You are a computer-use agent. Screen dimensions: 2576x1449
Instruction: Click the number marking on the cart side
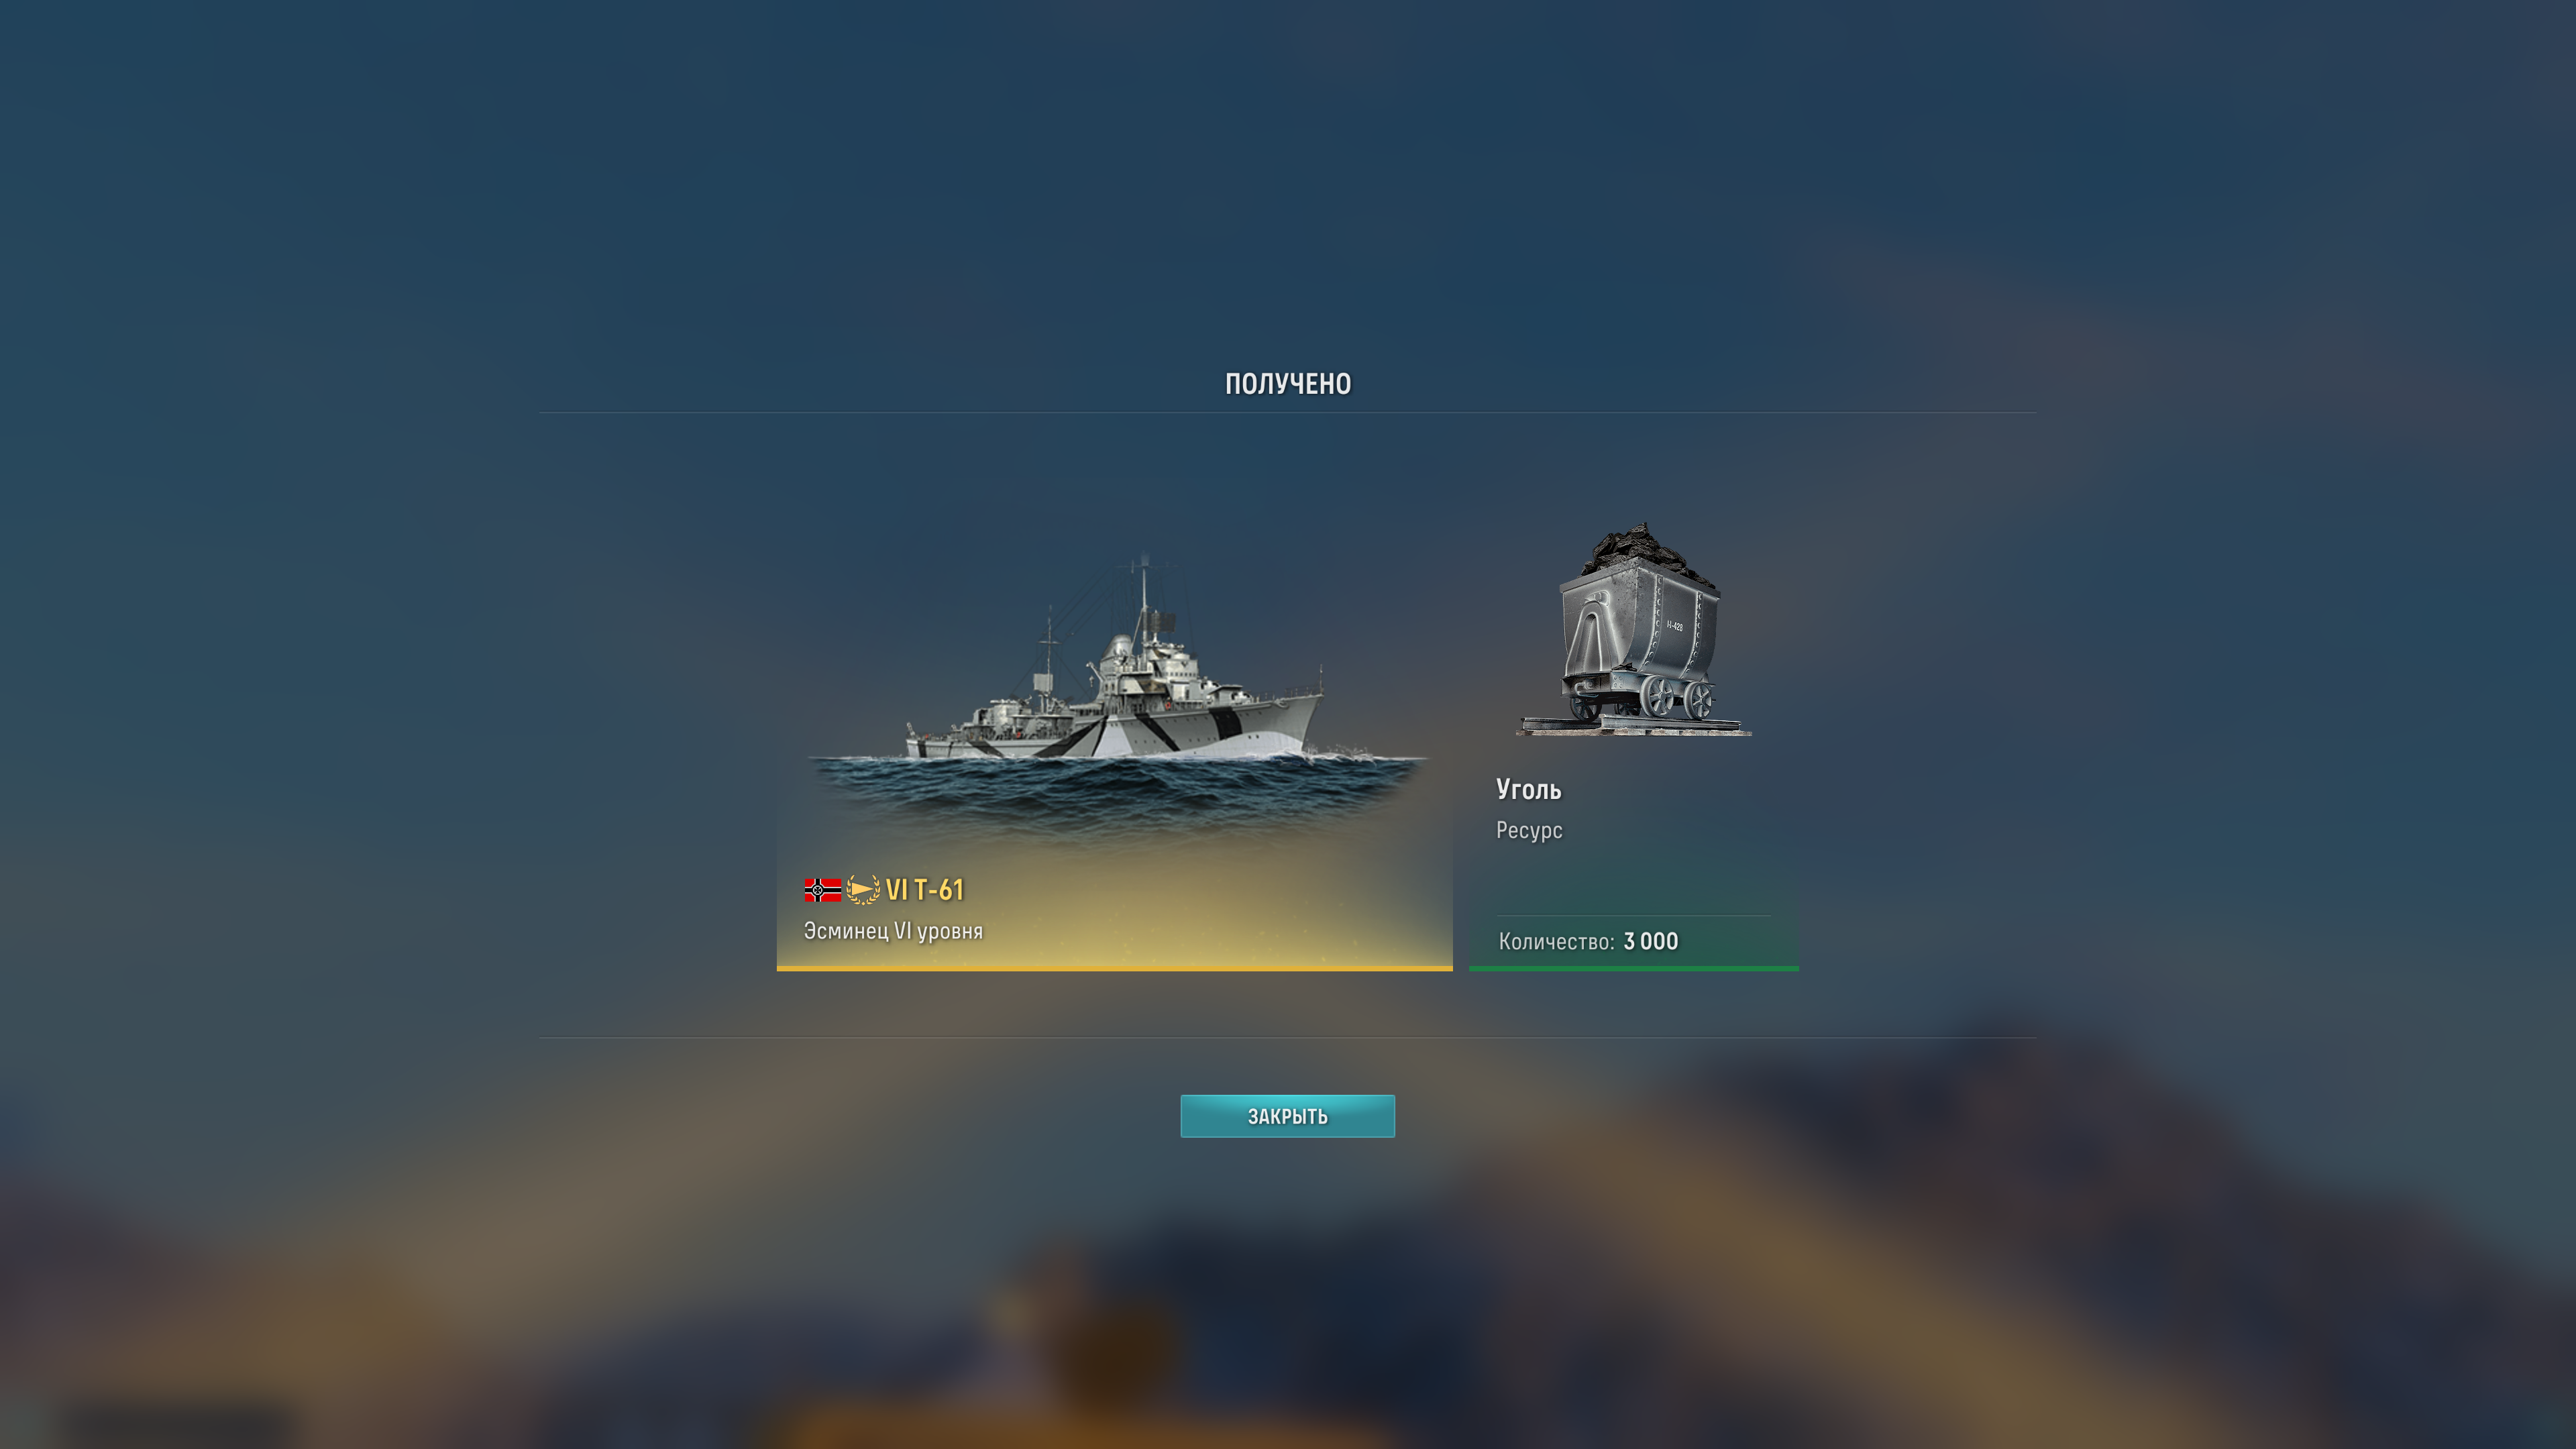click(1674, 626)
